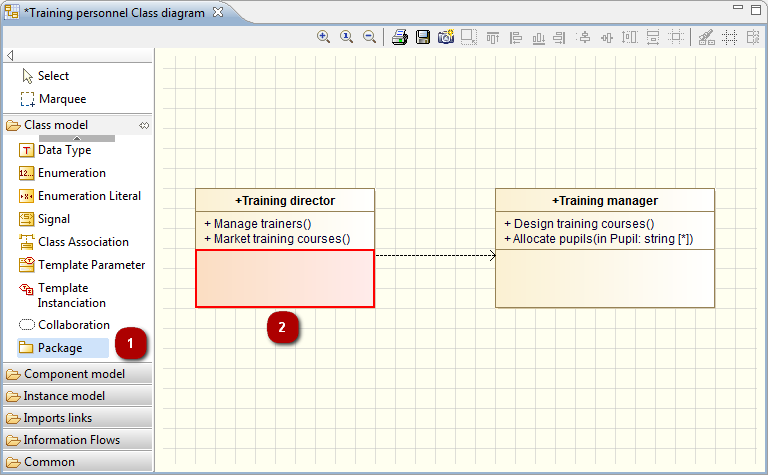Collapse the Class model drawer header
This screenshot has height=475, width=768.
coord(56,125)
